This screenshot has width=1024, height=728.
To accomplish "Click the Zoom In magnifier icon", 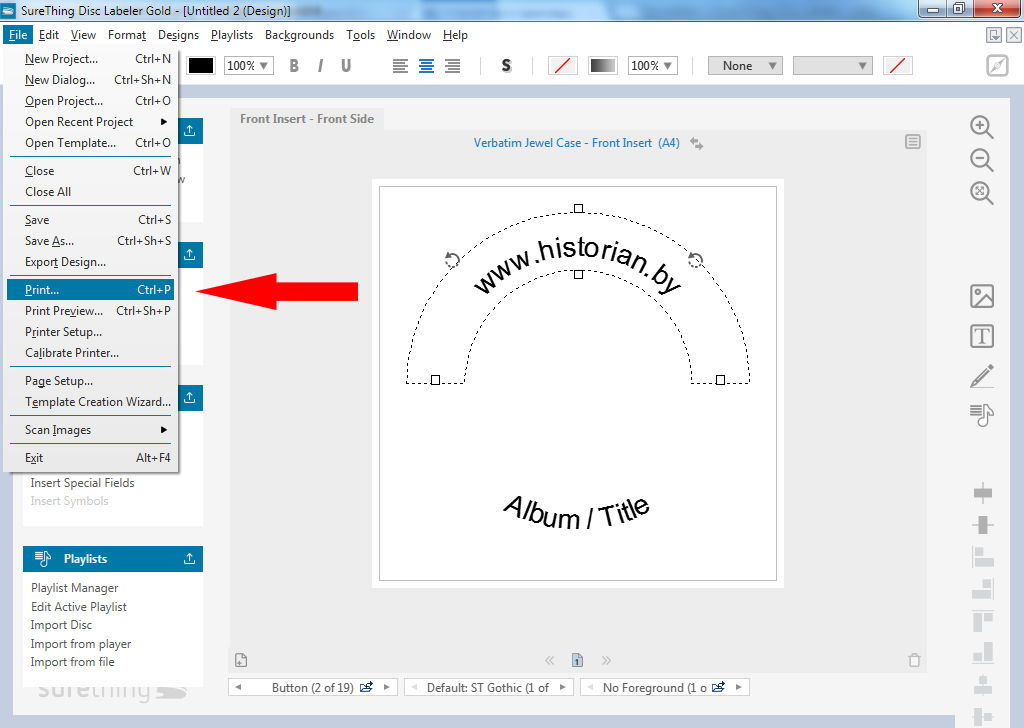I will (x=981, y=127).
